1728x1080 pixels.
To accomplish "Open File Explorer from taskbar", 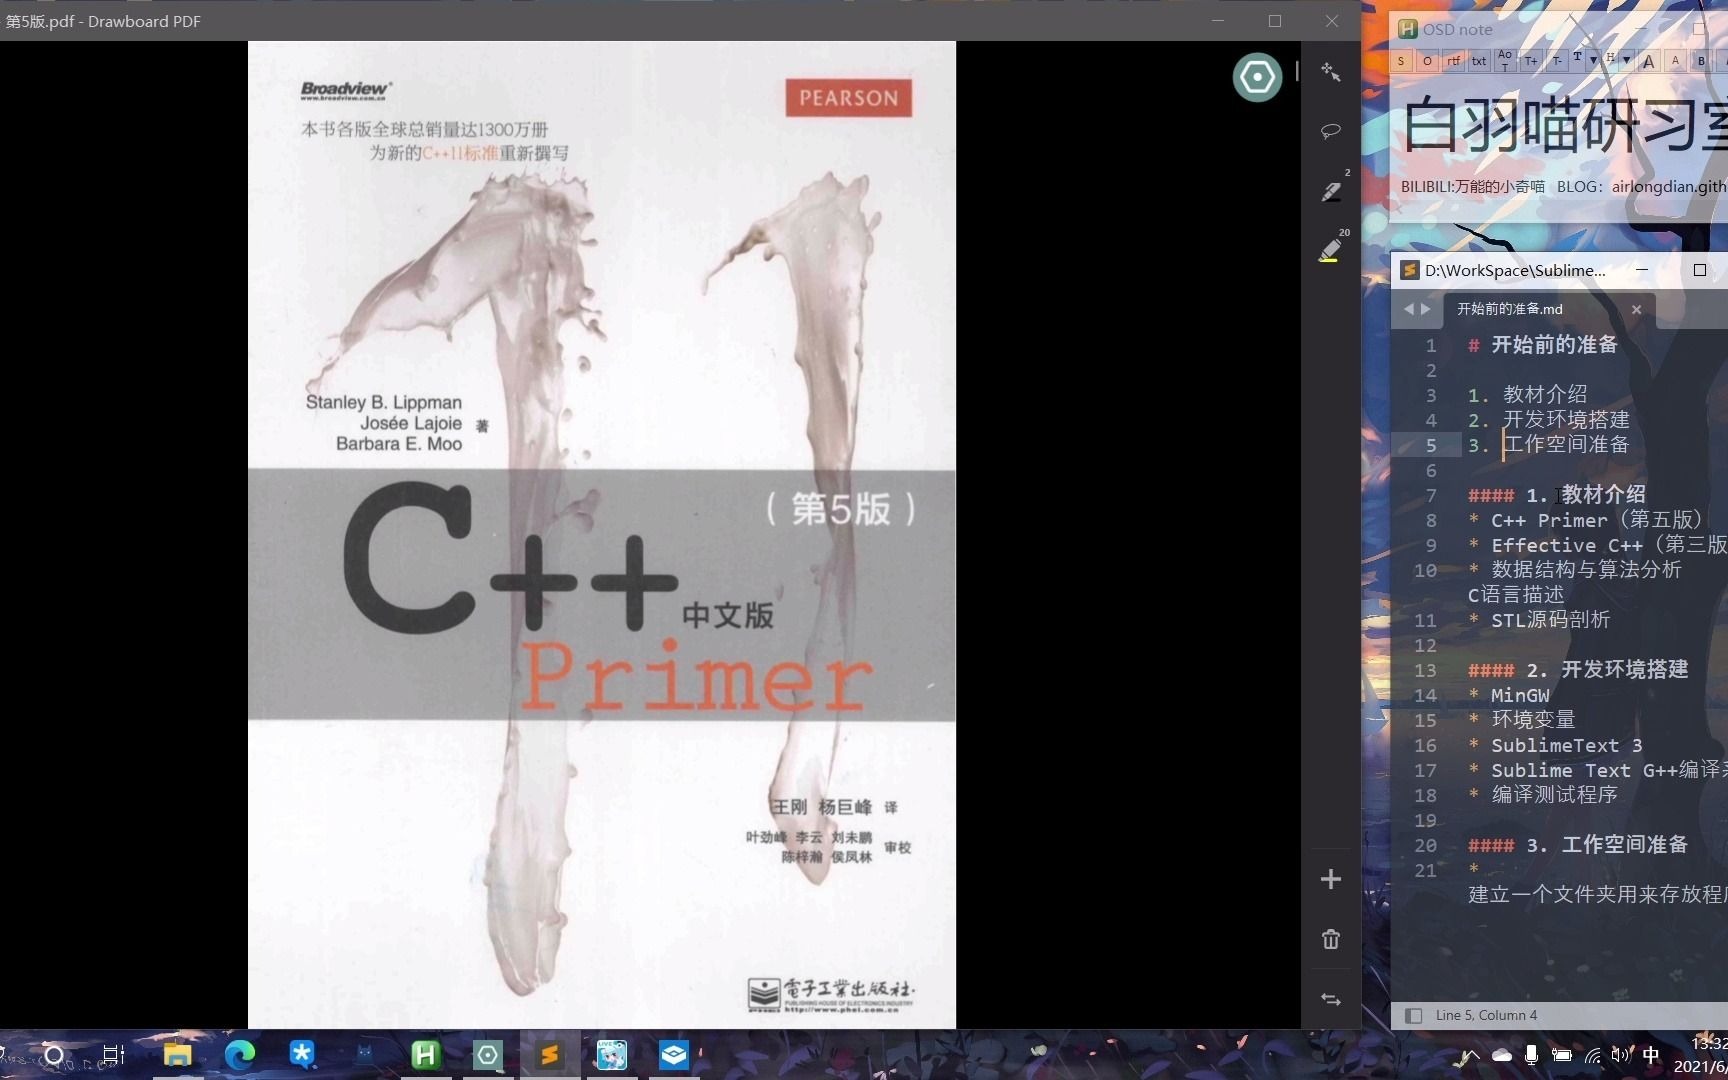I will 177,1055.
